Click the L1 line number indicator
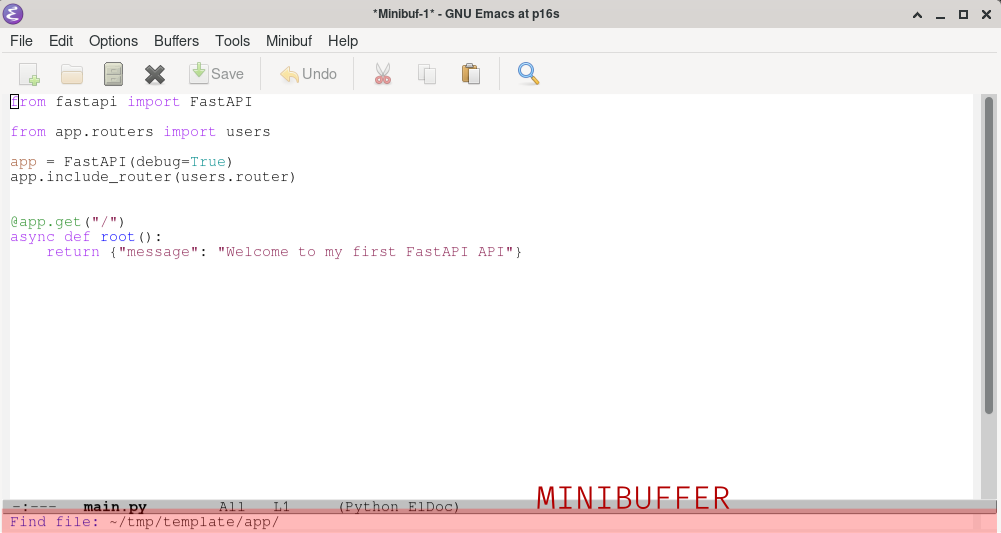 coord(282,507)
